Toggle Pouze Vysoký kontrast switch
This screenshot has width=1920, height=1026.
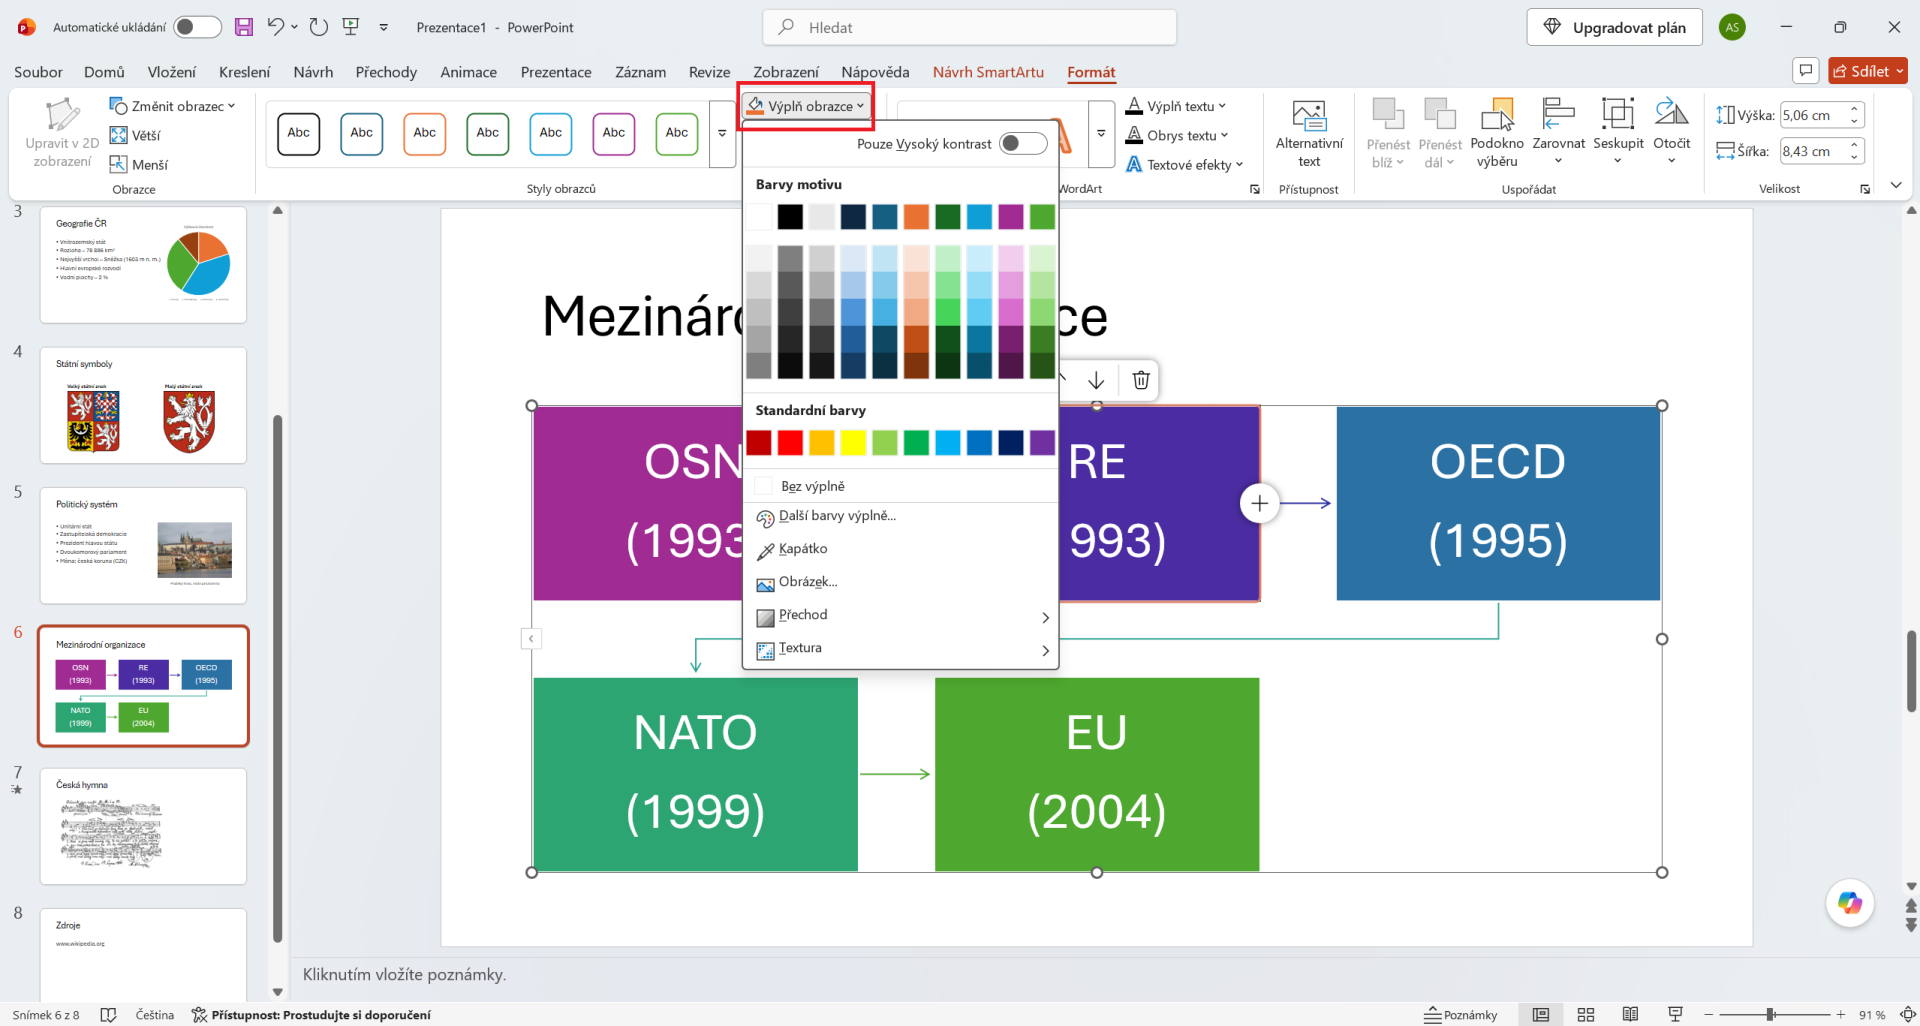pyautogui.click(x=1022, y=144)
